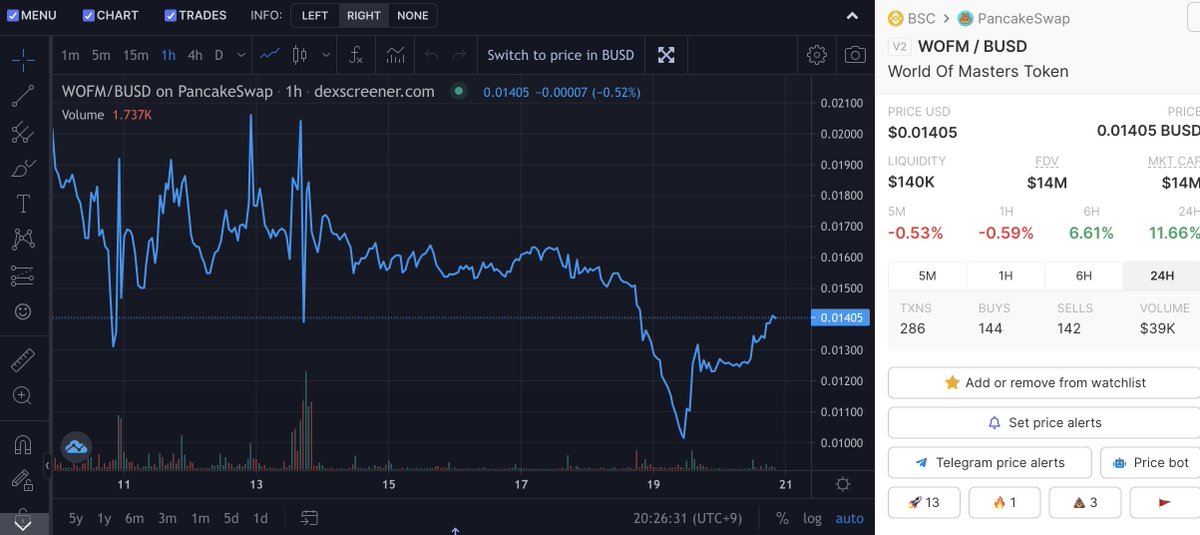This screenshot has width=1200, height=535.
Task: Uncheck the CHART checkbox
Action: coord(88,15)
